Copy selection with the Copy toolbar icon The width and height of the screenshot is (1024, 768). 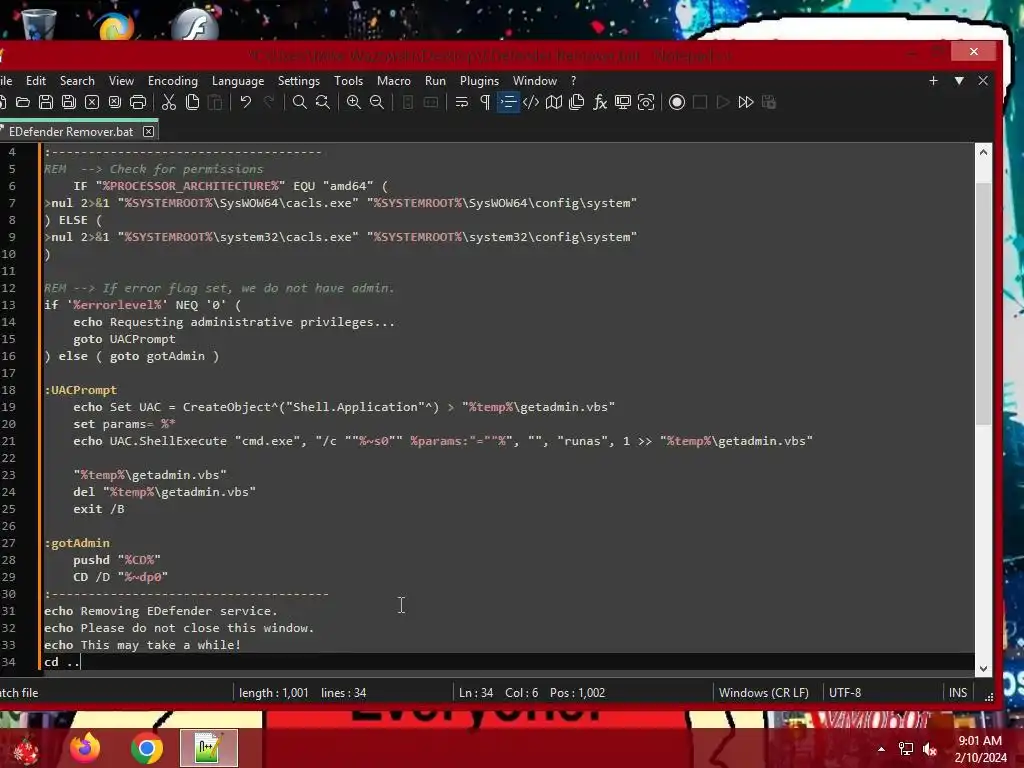[193, 103]
